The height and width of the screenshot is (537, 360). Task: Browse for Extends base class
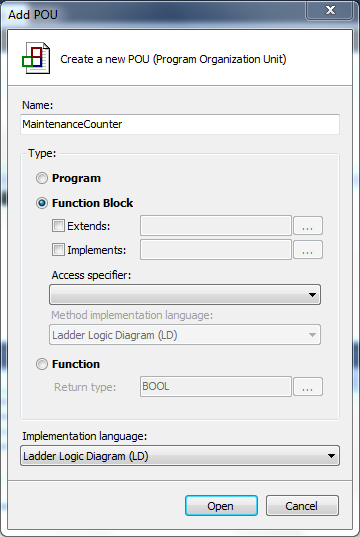[308, 225]
